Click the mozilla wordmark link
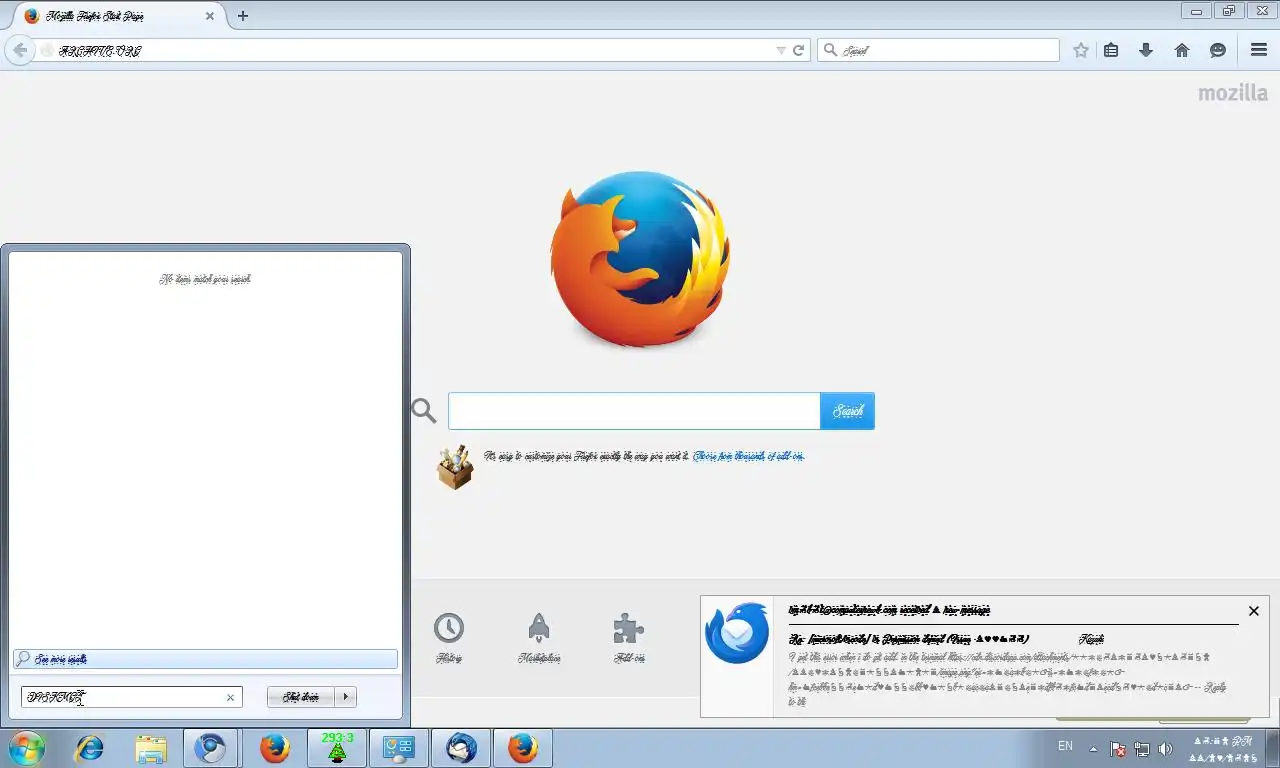 1233,93
